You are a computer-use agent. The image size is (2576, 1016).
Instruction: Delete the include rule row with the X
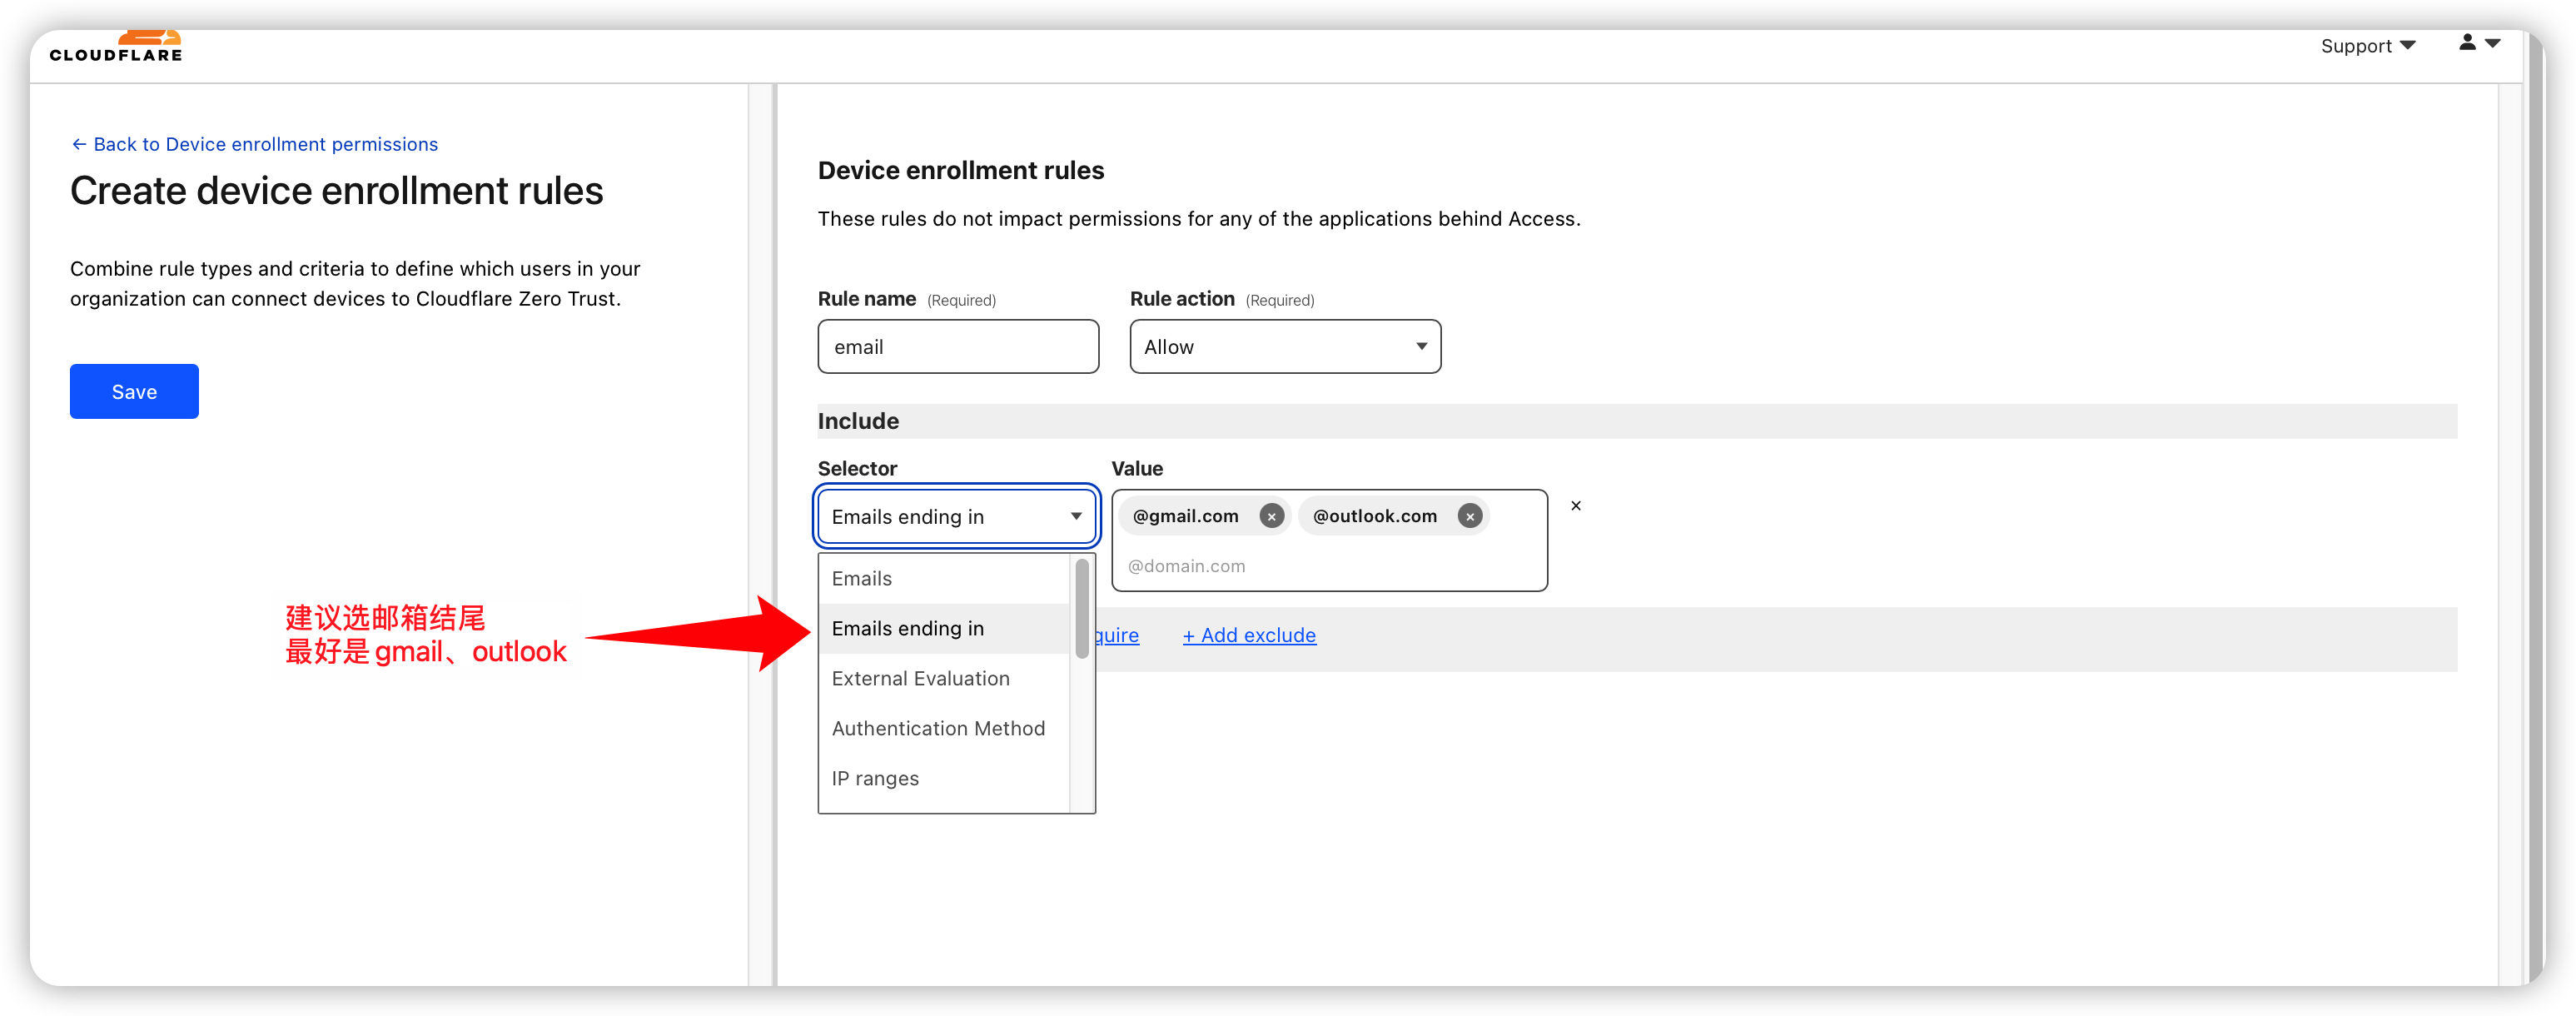pos(1575,506)
